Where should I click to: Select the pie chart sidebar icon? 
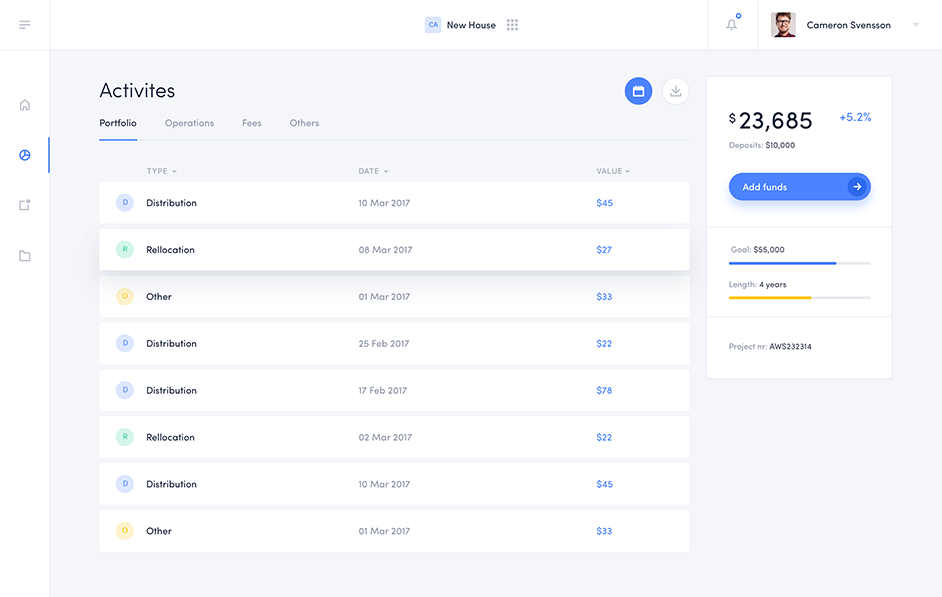point(25,155)
